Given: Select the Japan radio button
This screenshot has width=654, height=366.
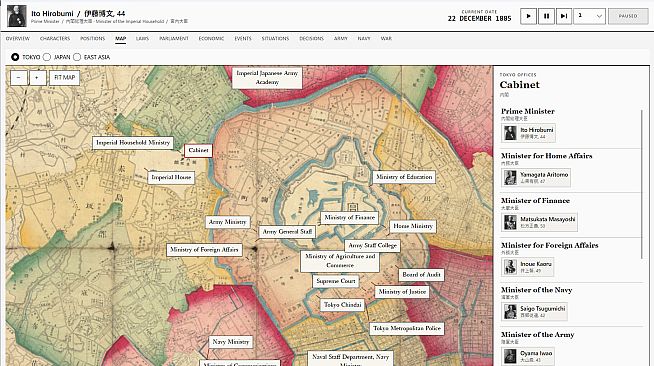Looking at the screenshot, I should pos(47,57).
